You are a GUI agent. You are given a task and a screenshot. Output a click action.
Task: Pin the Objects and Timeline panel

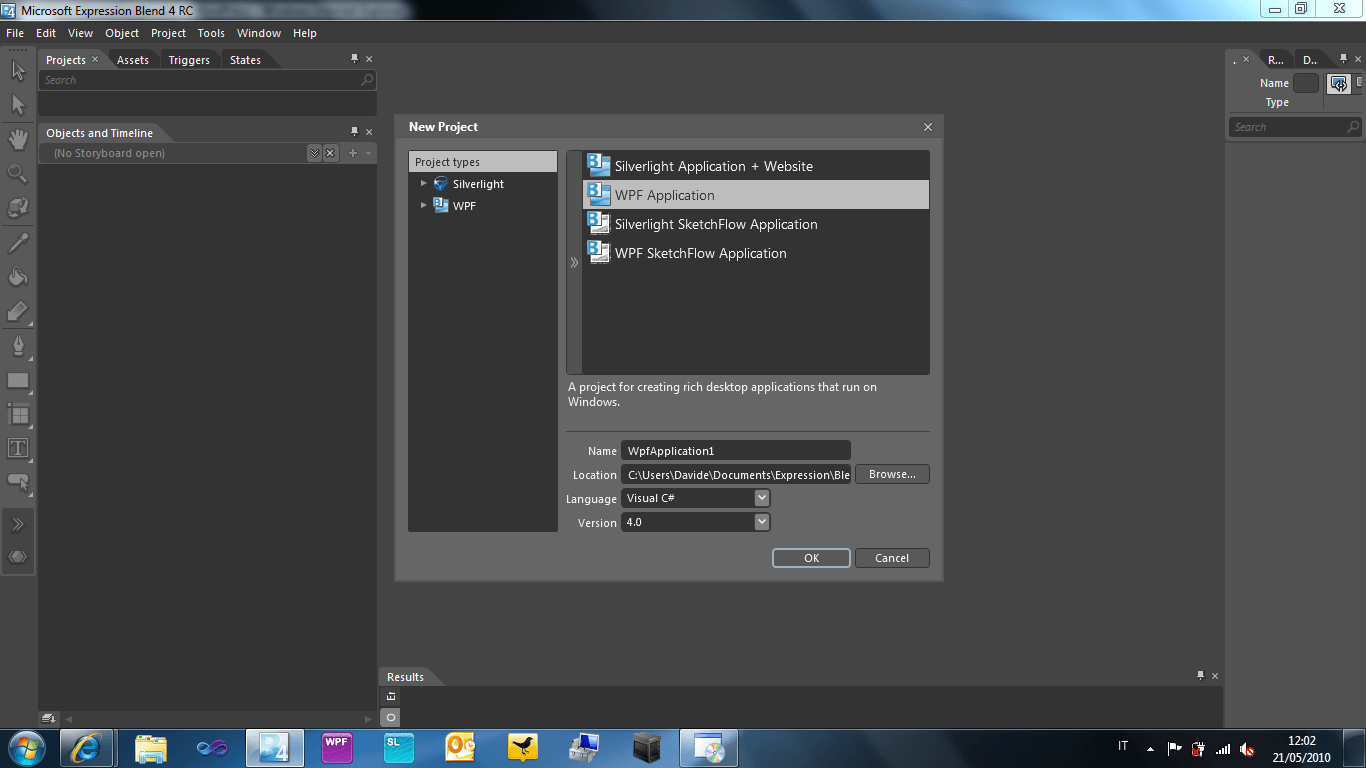coord(353,132)
